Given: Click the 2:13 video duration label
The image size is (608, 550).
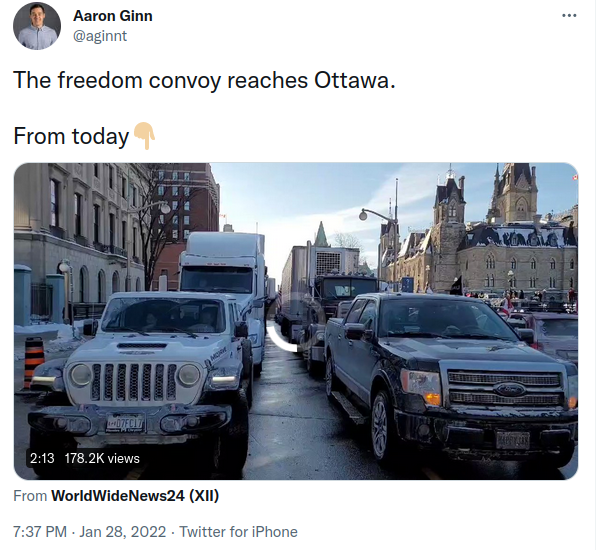Looking at the screenshot, I should [x=42, y=458].
